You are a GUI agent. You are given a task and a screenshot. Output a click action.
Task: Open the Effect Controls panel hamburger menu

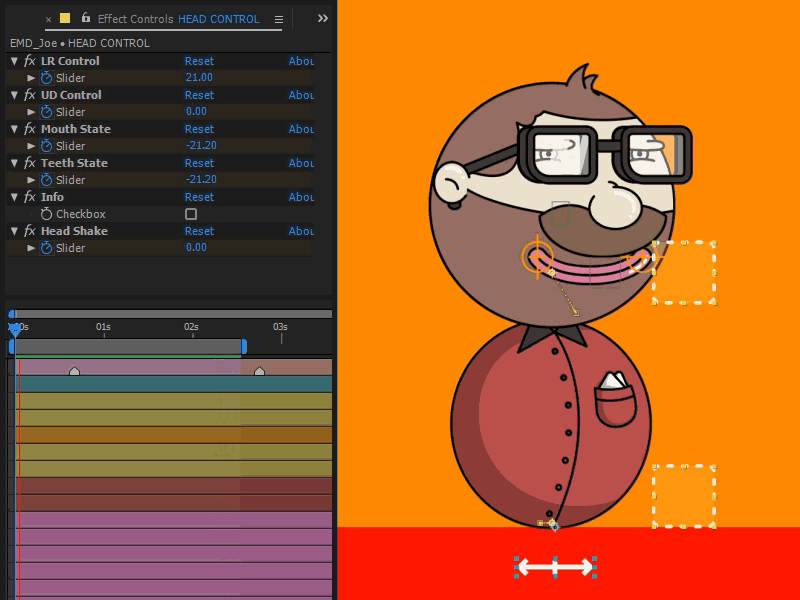277,18
